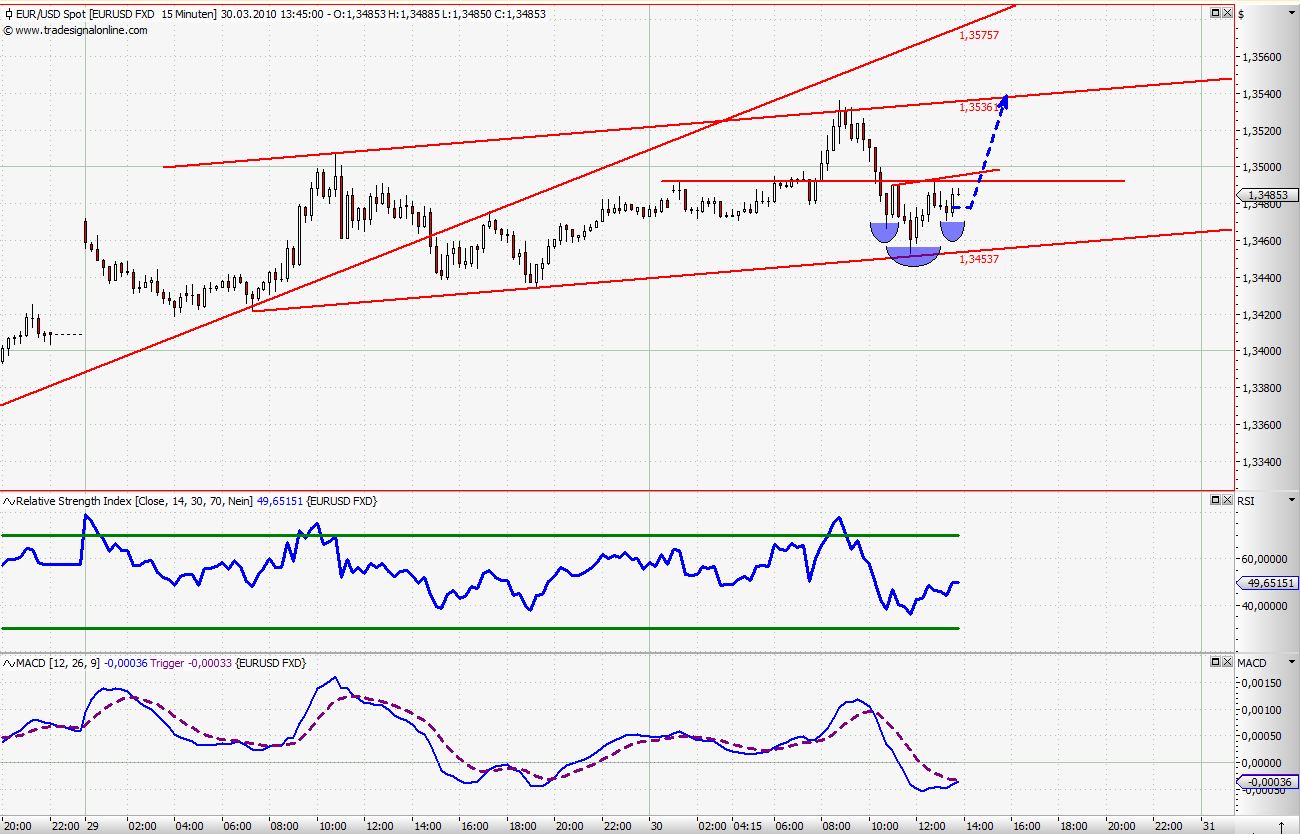Image resolution: width=1300 pixels, height=834 pixels.
Task: Click the $ symbol atop the price axis
Action: [x=1240, y=13]
